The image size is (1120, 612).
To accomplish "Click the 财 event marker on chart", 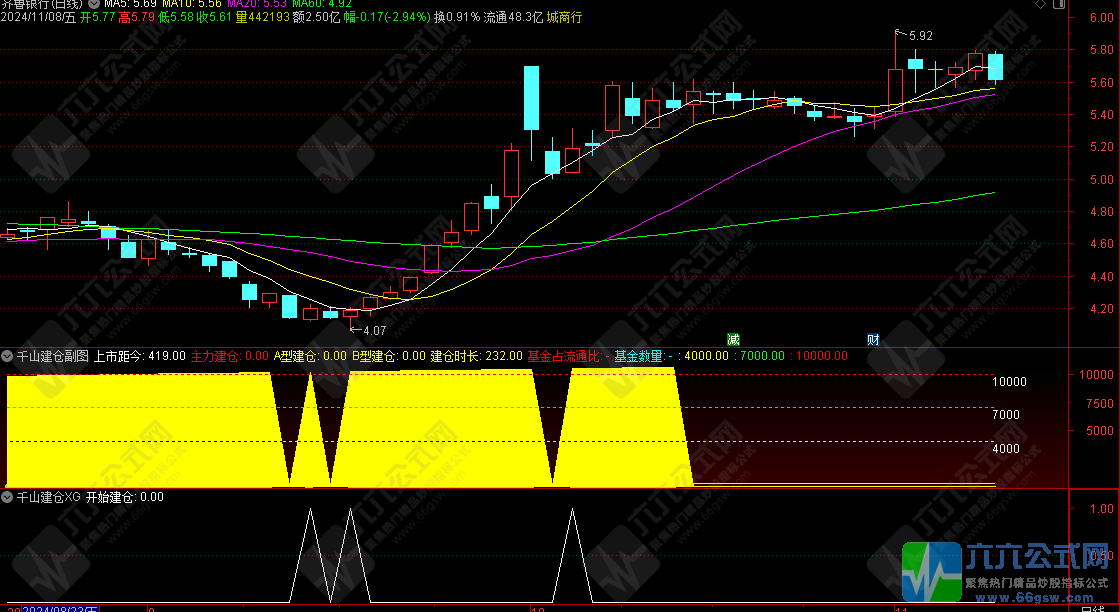I will coord(873,339).
